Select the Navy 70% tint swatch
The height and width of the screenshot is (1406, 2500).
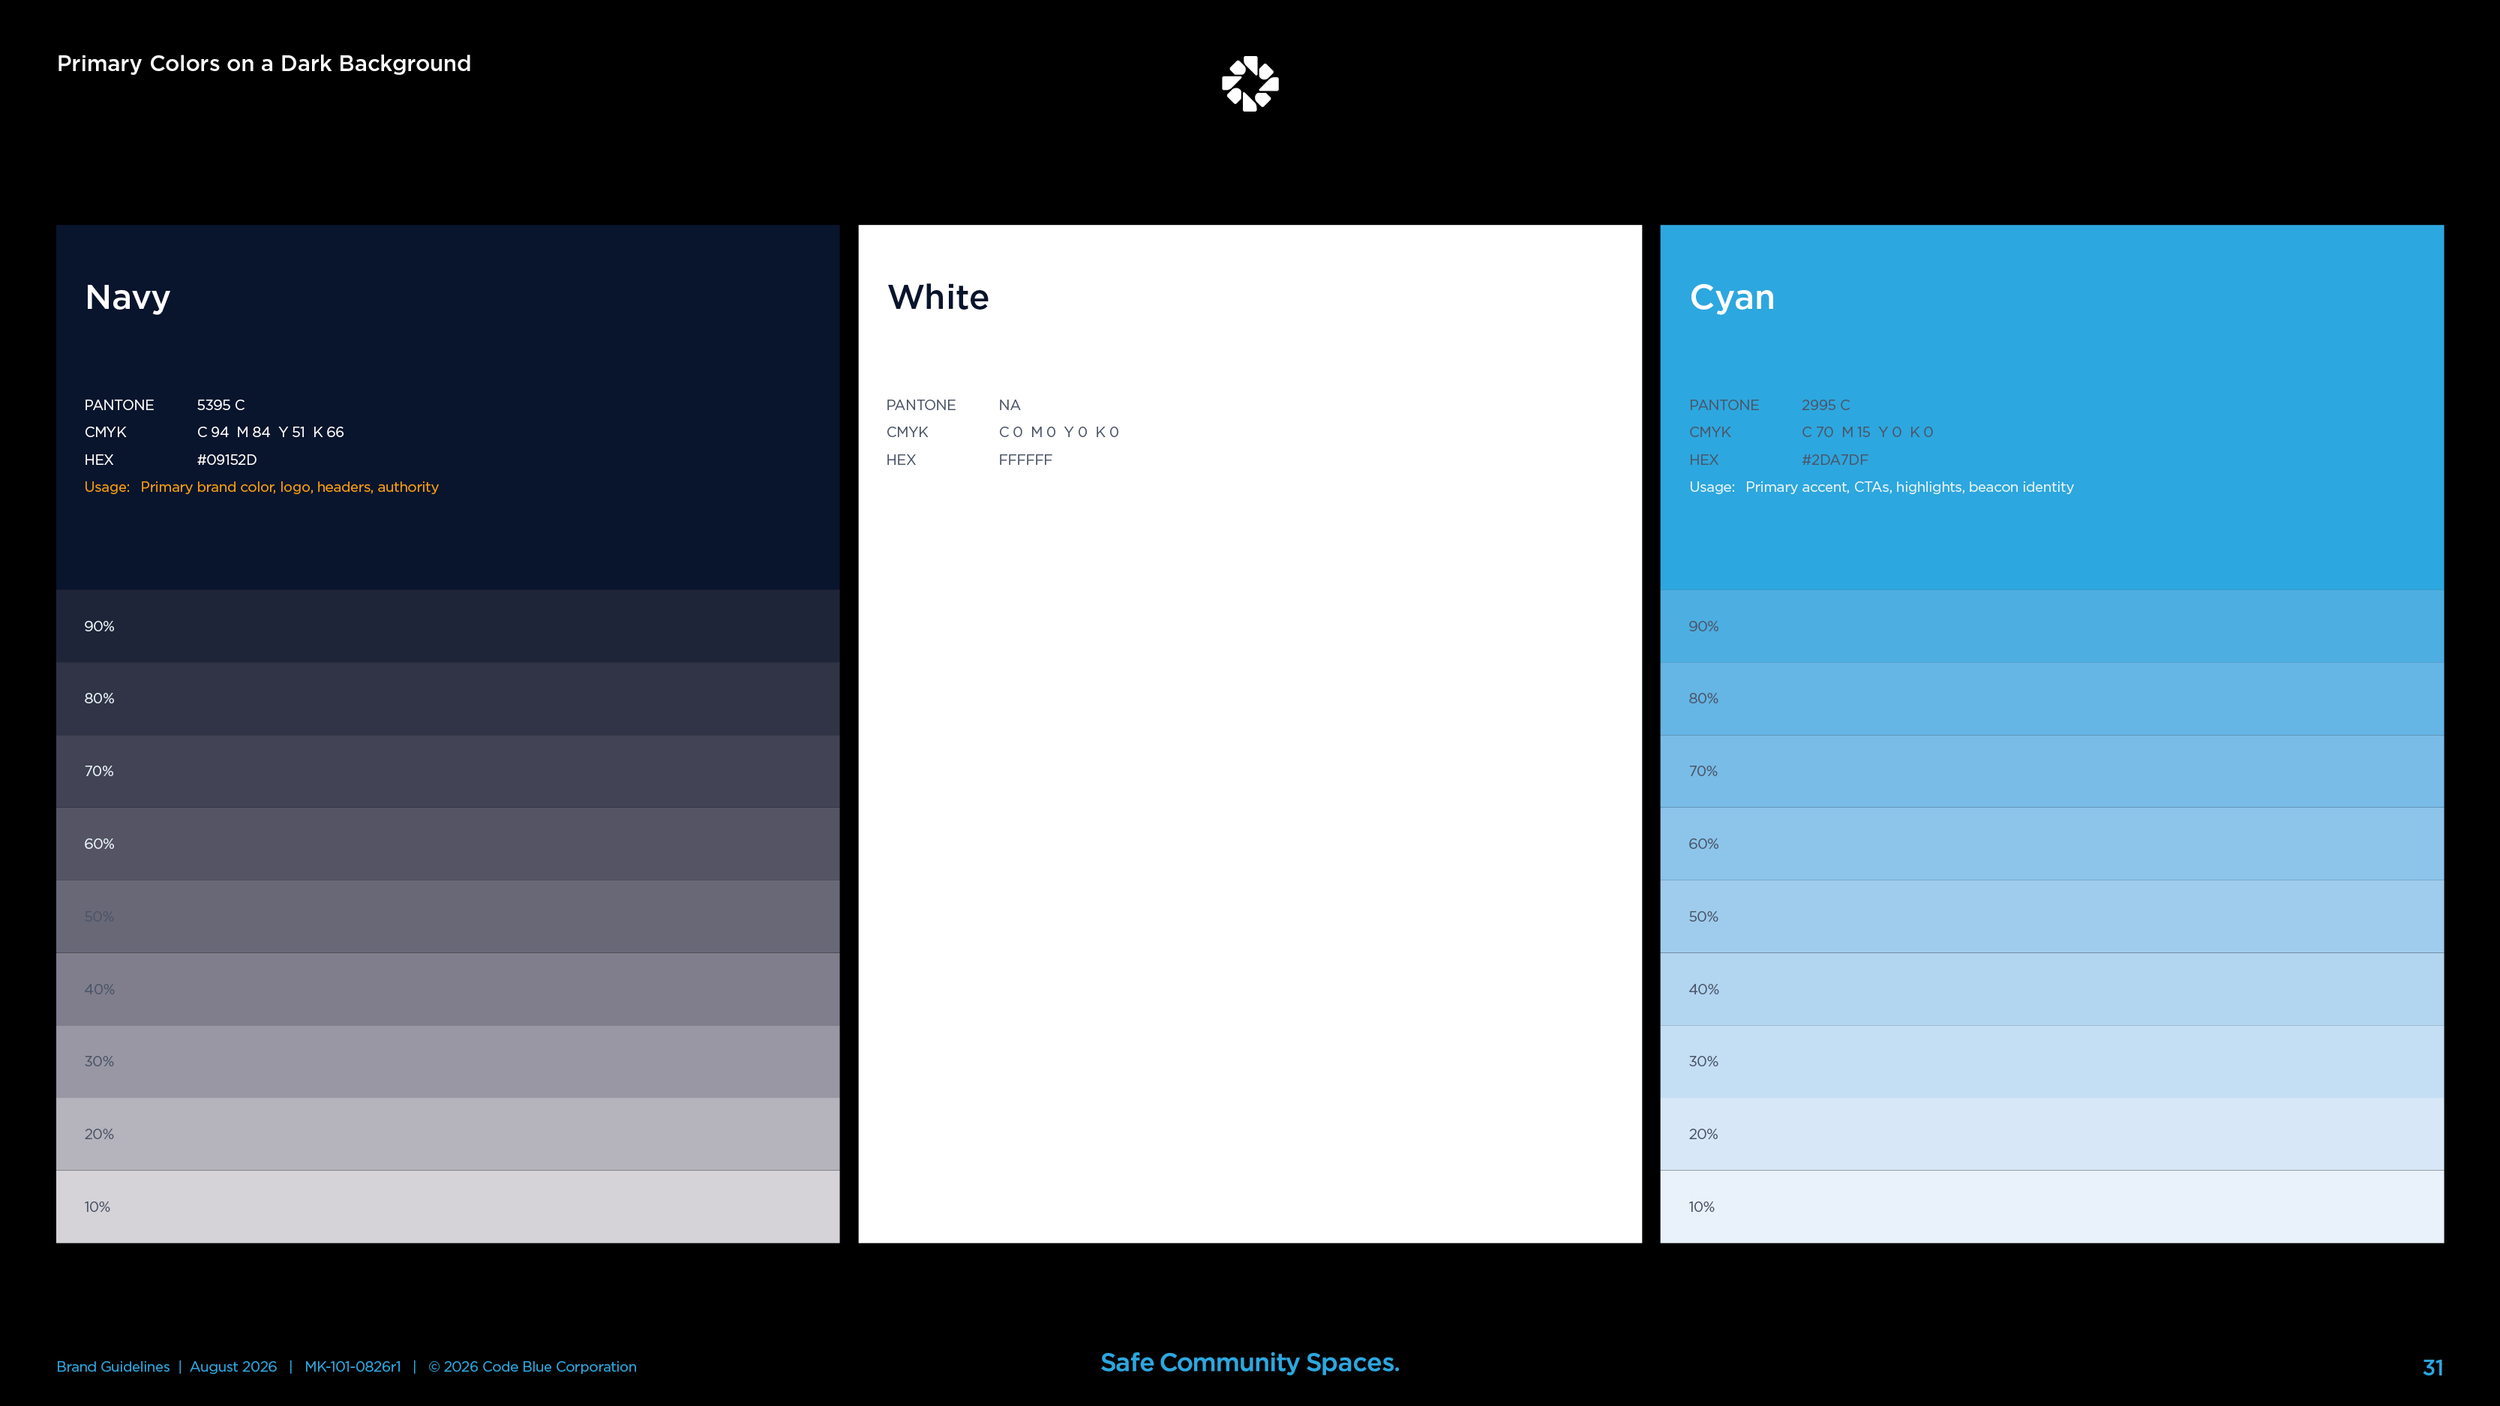(448, 772)
